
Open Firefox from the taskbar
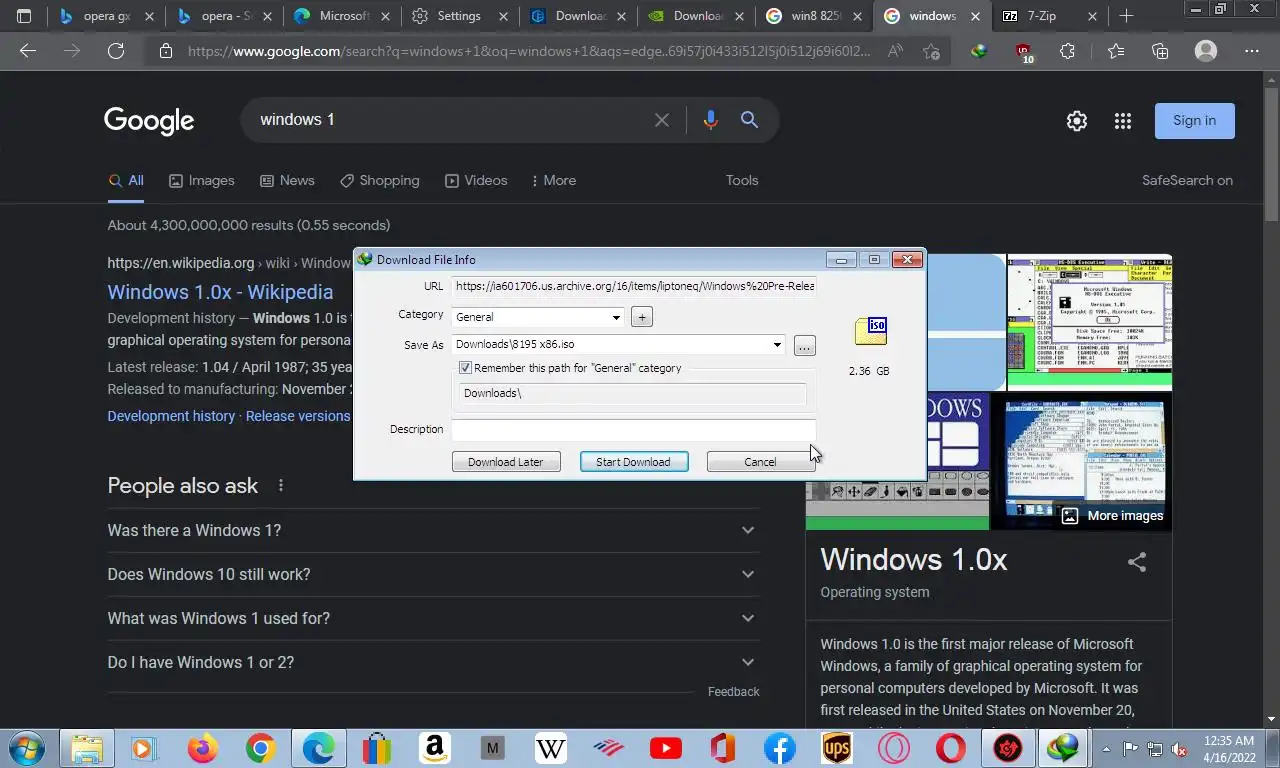pos(203,748)
